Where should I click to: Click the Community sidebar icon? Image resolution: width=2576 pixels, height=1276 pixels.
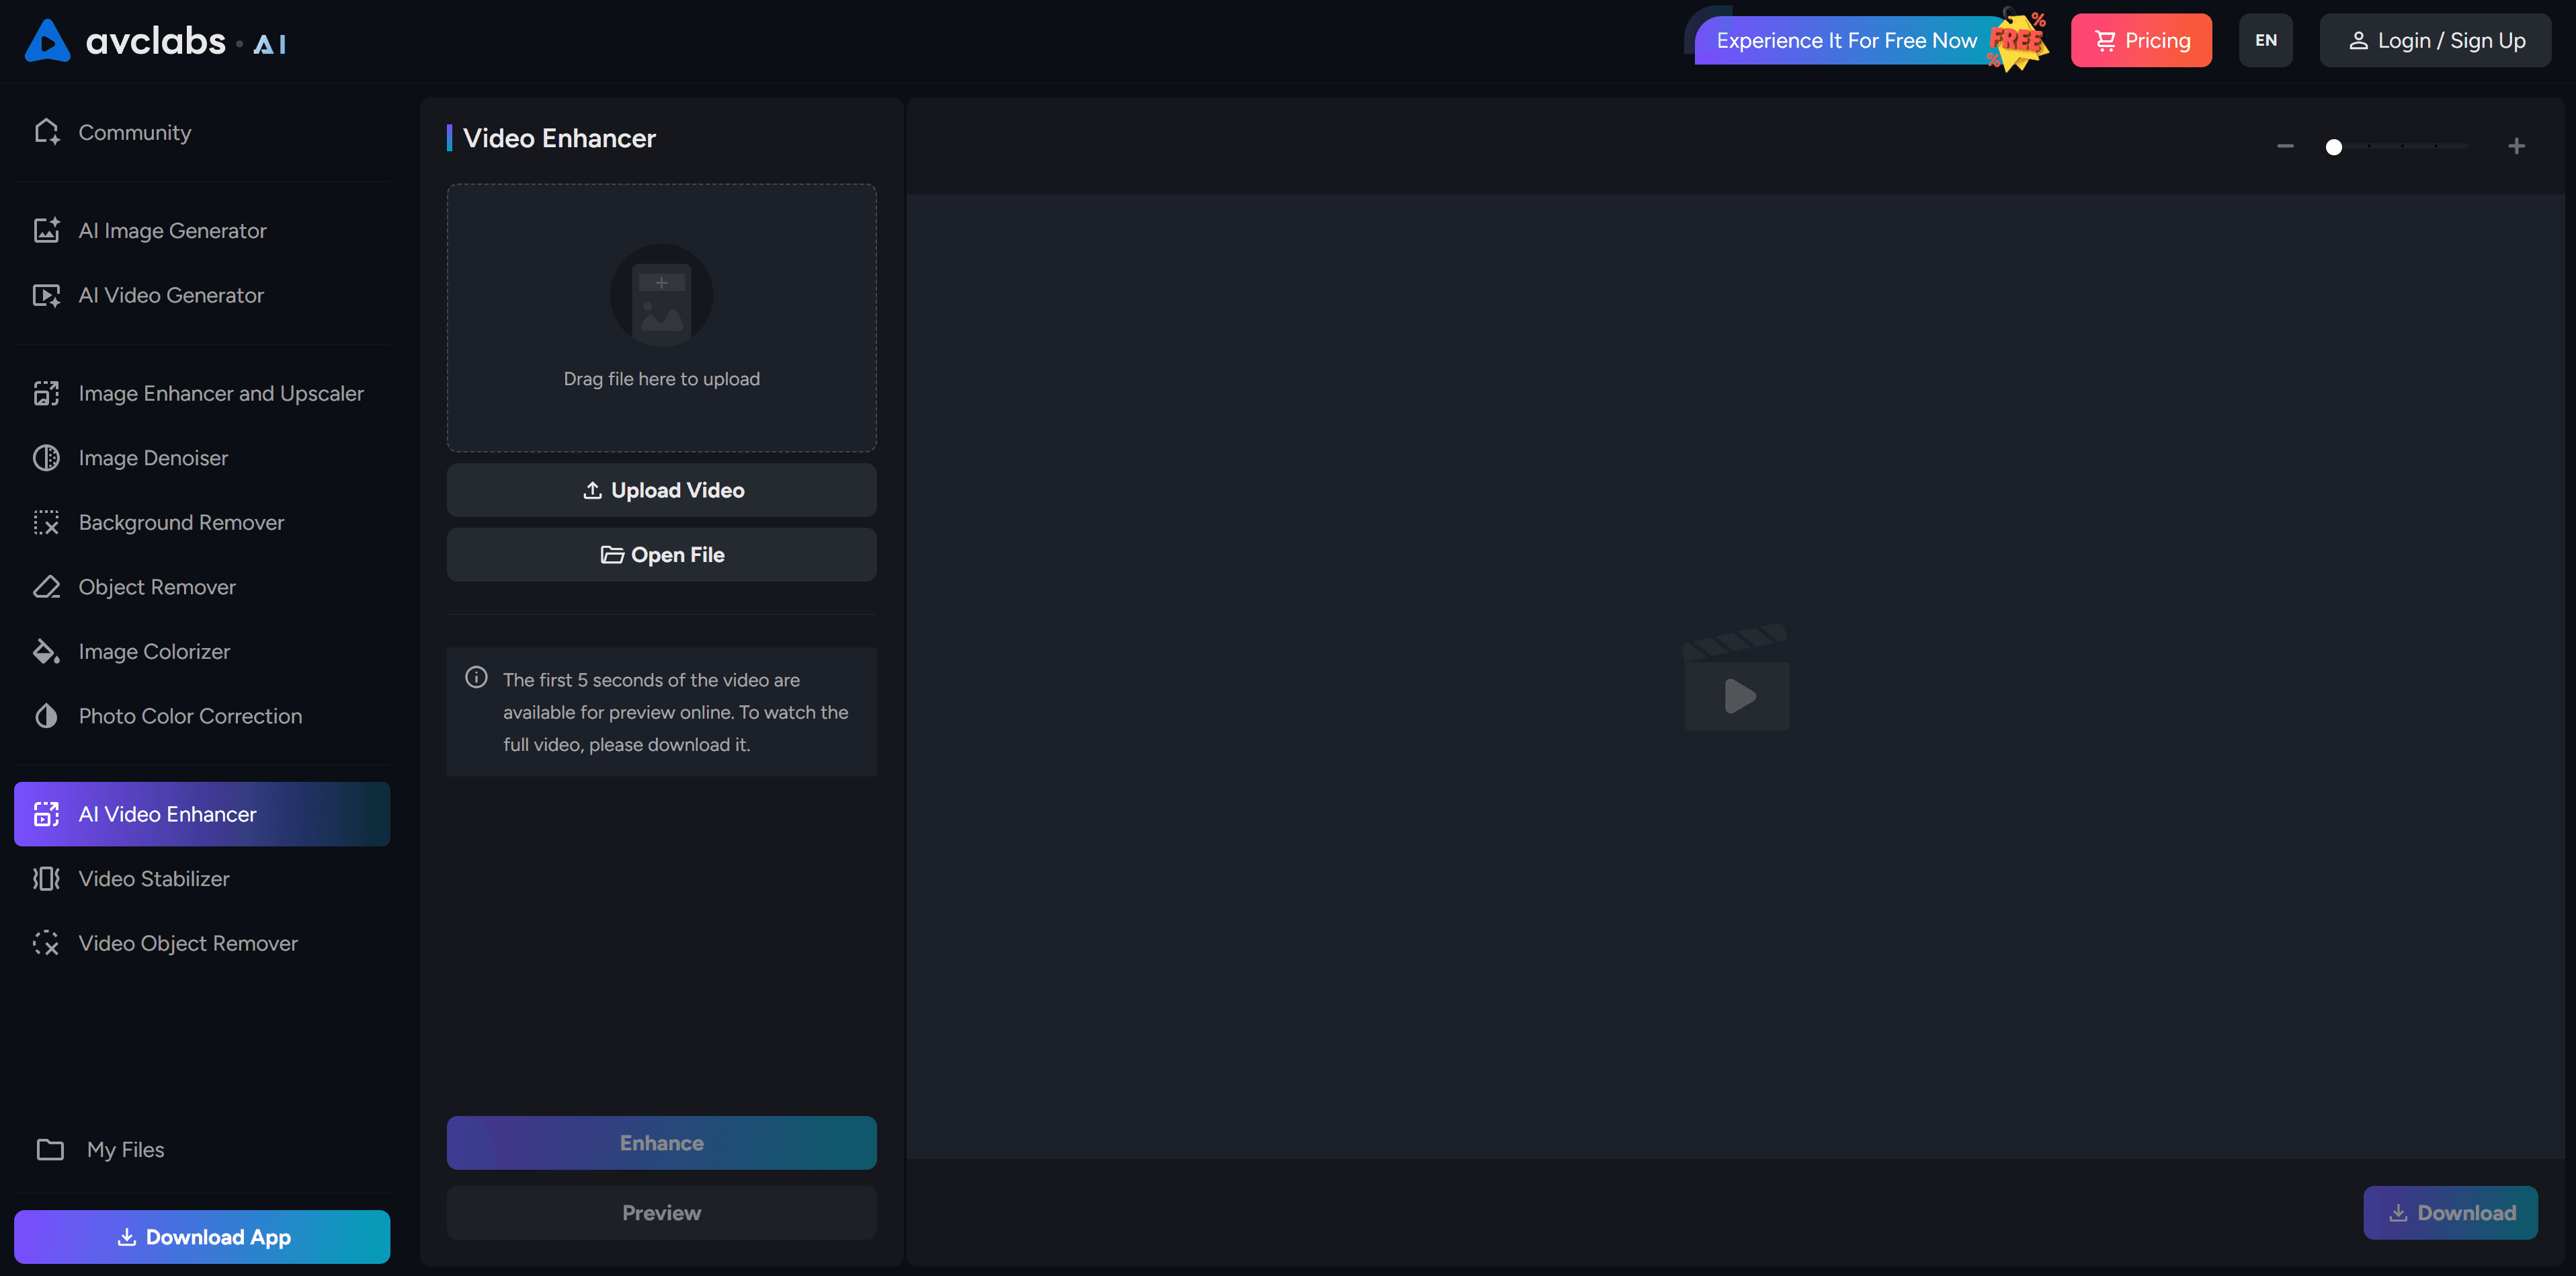coord(47,132)
